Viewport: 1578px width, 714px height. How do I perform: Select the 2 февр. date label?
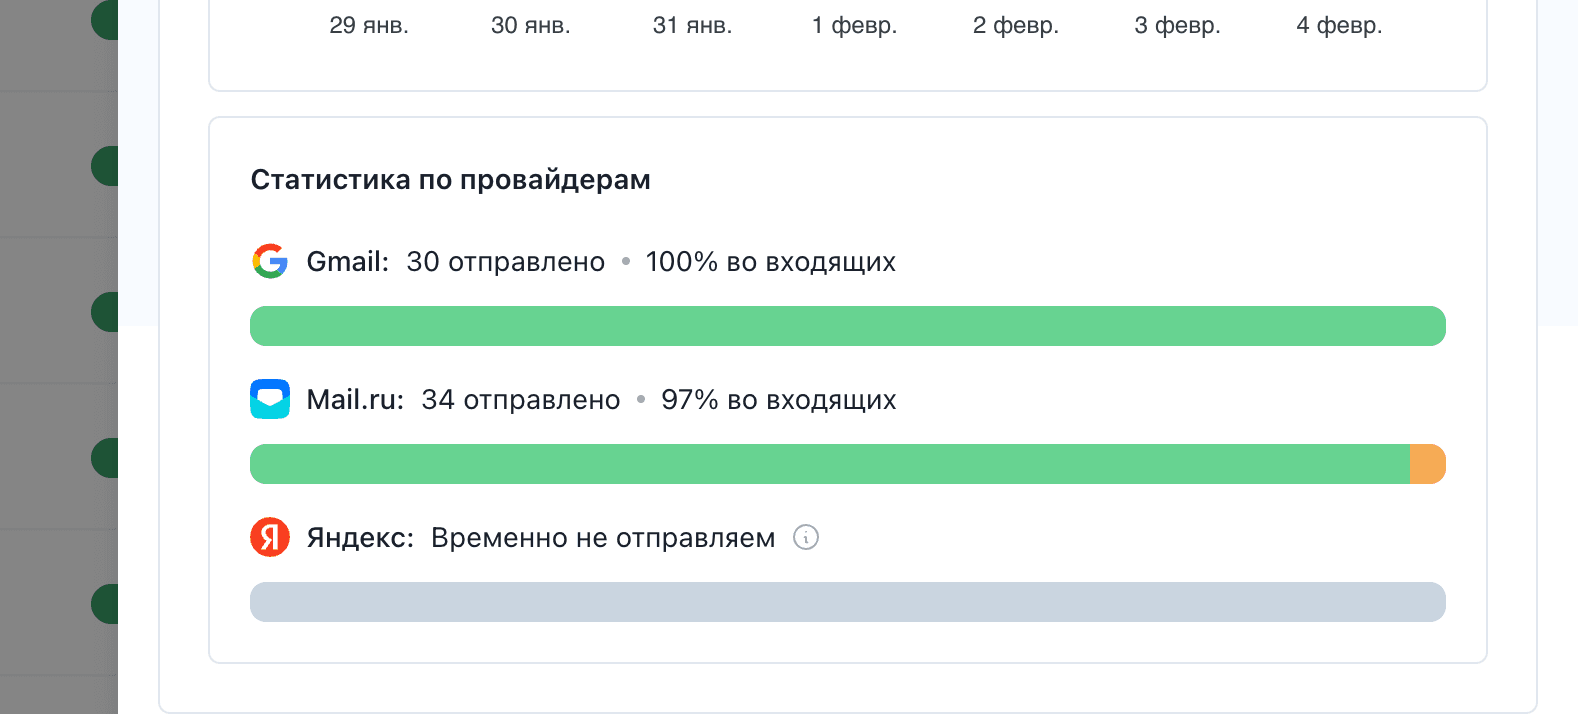tap(1015, 25)
